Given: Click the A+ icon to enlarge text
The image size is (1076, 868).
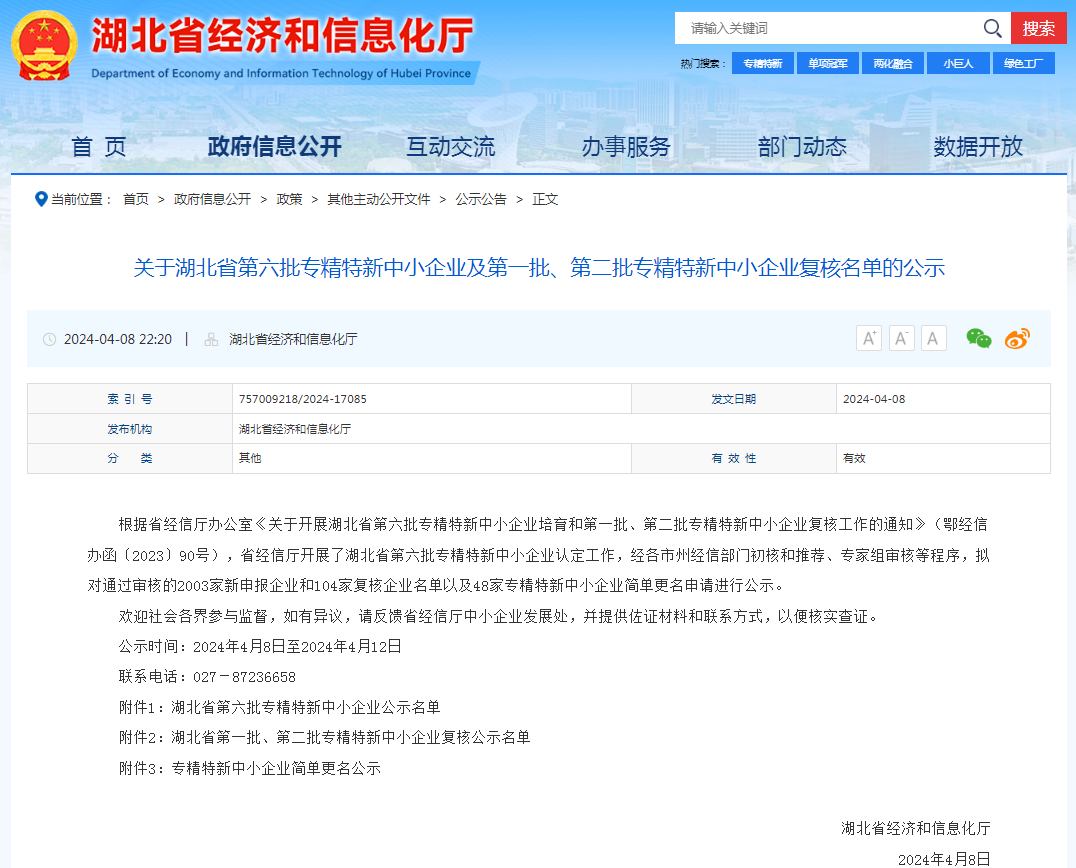Looking at the screenshot, I should pyautogui.click(x=868, y=338).
